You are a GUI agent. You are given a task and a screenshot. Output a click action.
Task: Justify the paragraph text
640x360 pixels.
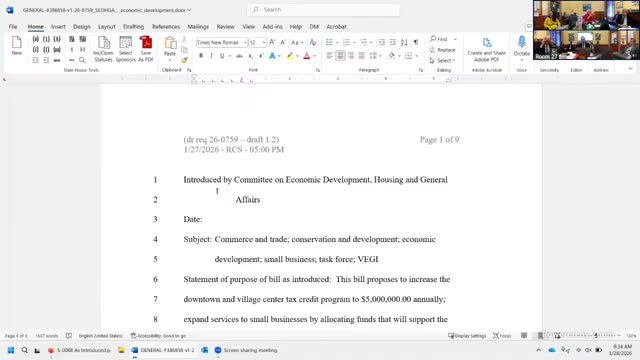tap(361, 56)
